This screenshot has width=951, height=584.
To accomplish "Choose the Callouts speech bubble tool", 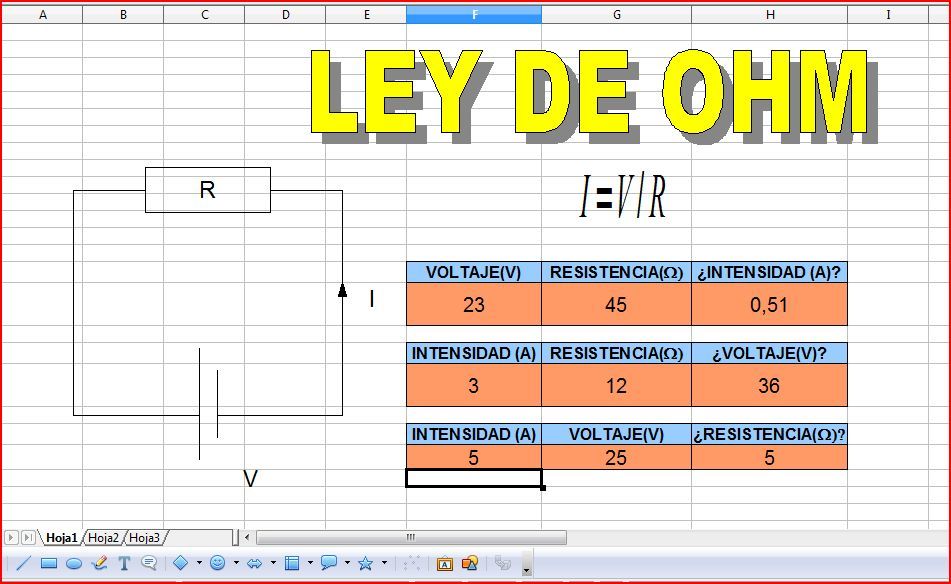I will 149,563.
